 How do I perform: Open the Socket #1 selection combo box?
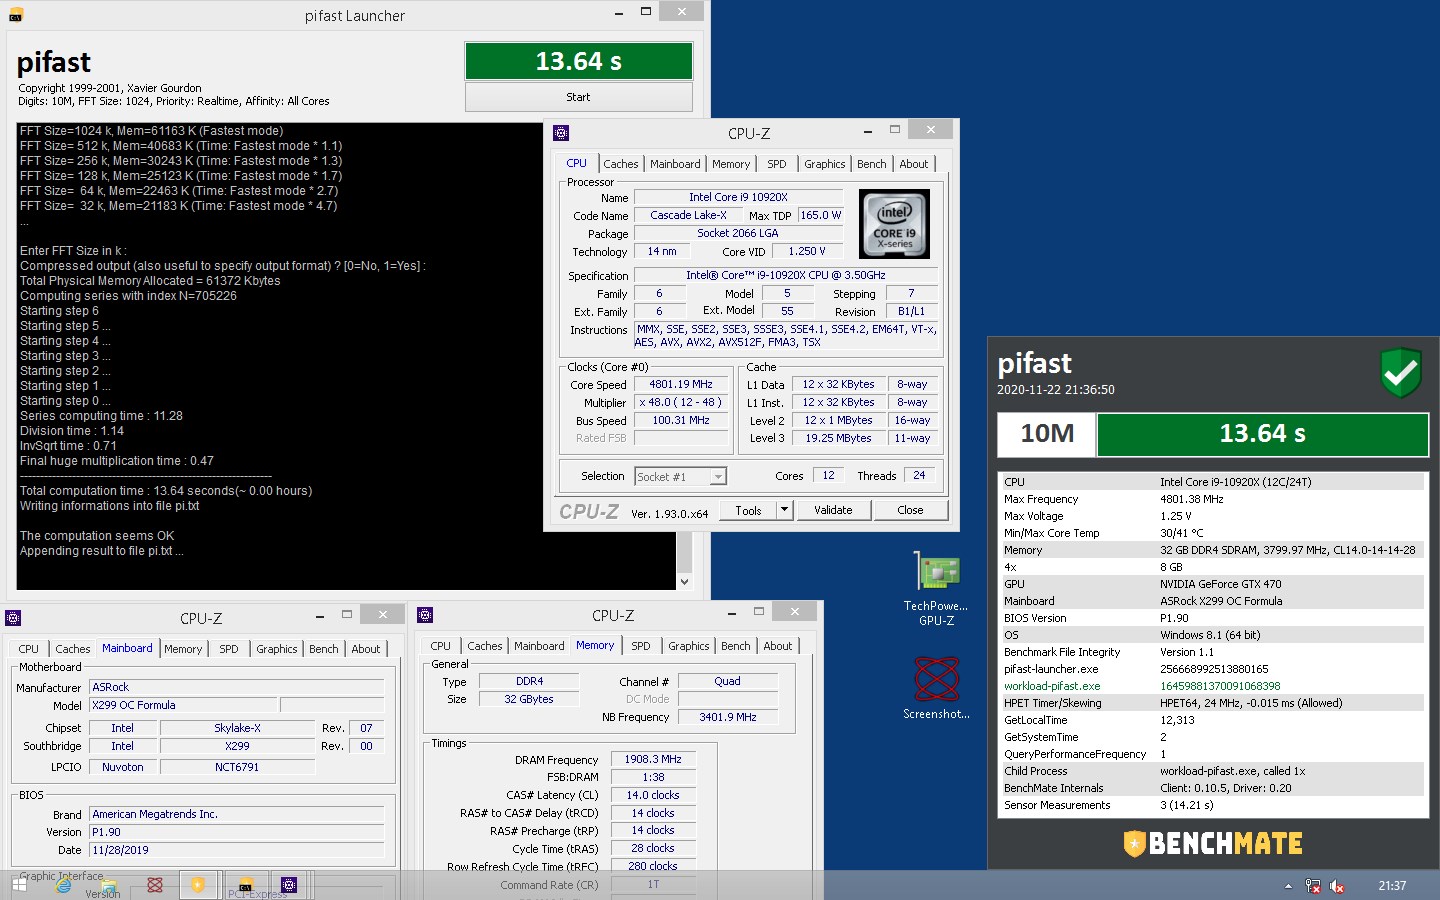tap(680, 477)
